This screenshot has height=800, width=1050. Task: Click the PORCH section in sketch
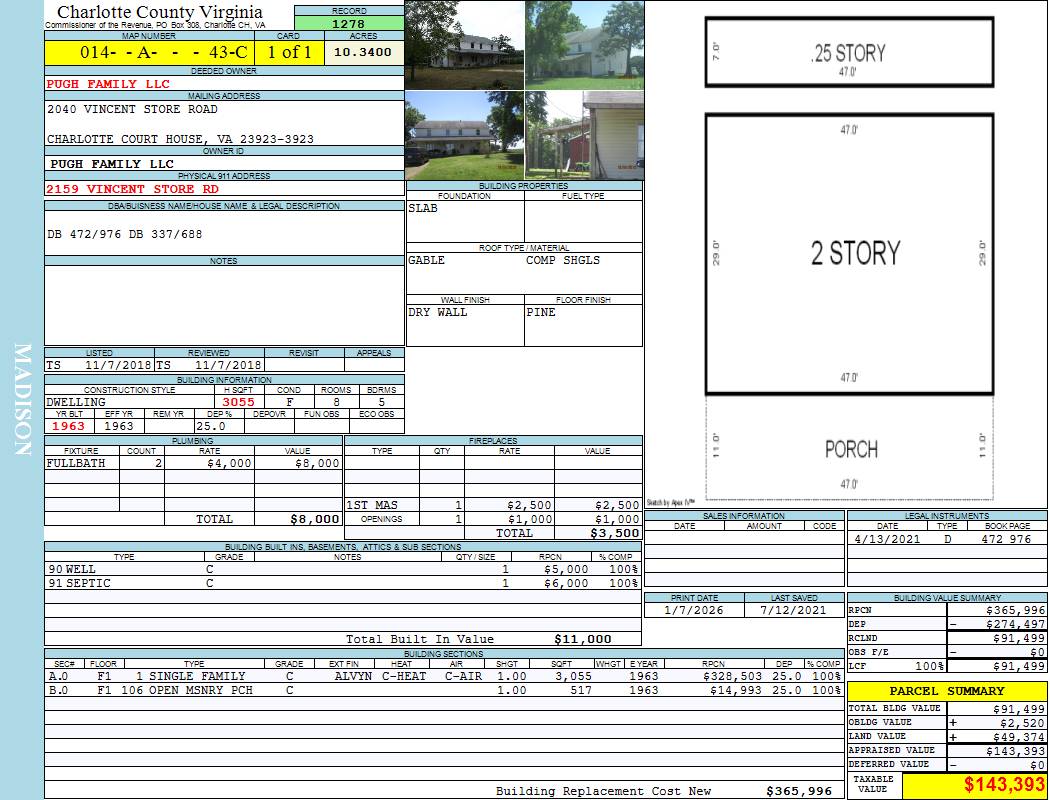[x=849, y=449]
